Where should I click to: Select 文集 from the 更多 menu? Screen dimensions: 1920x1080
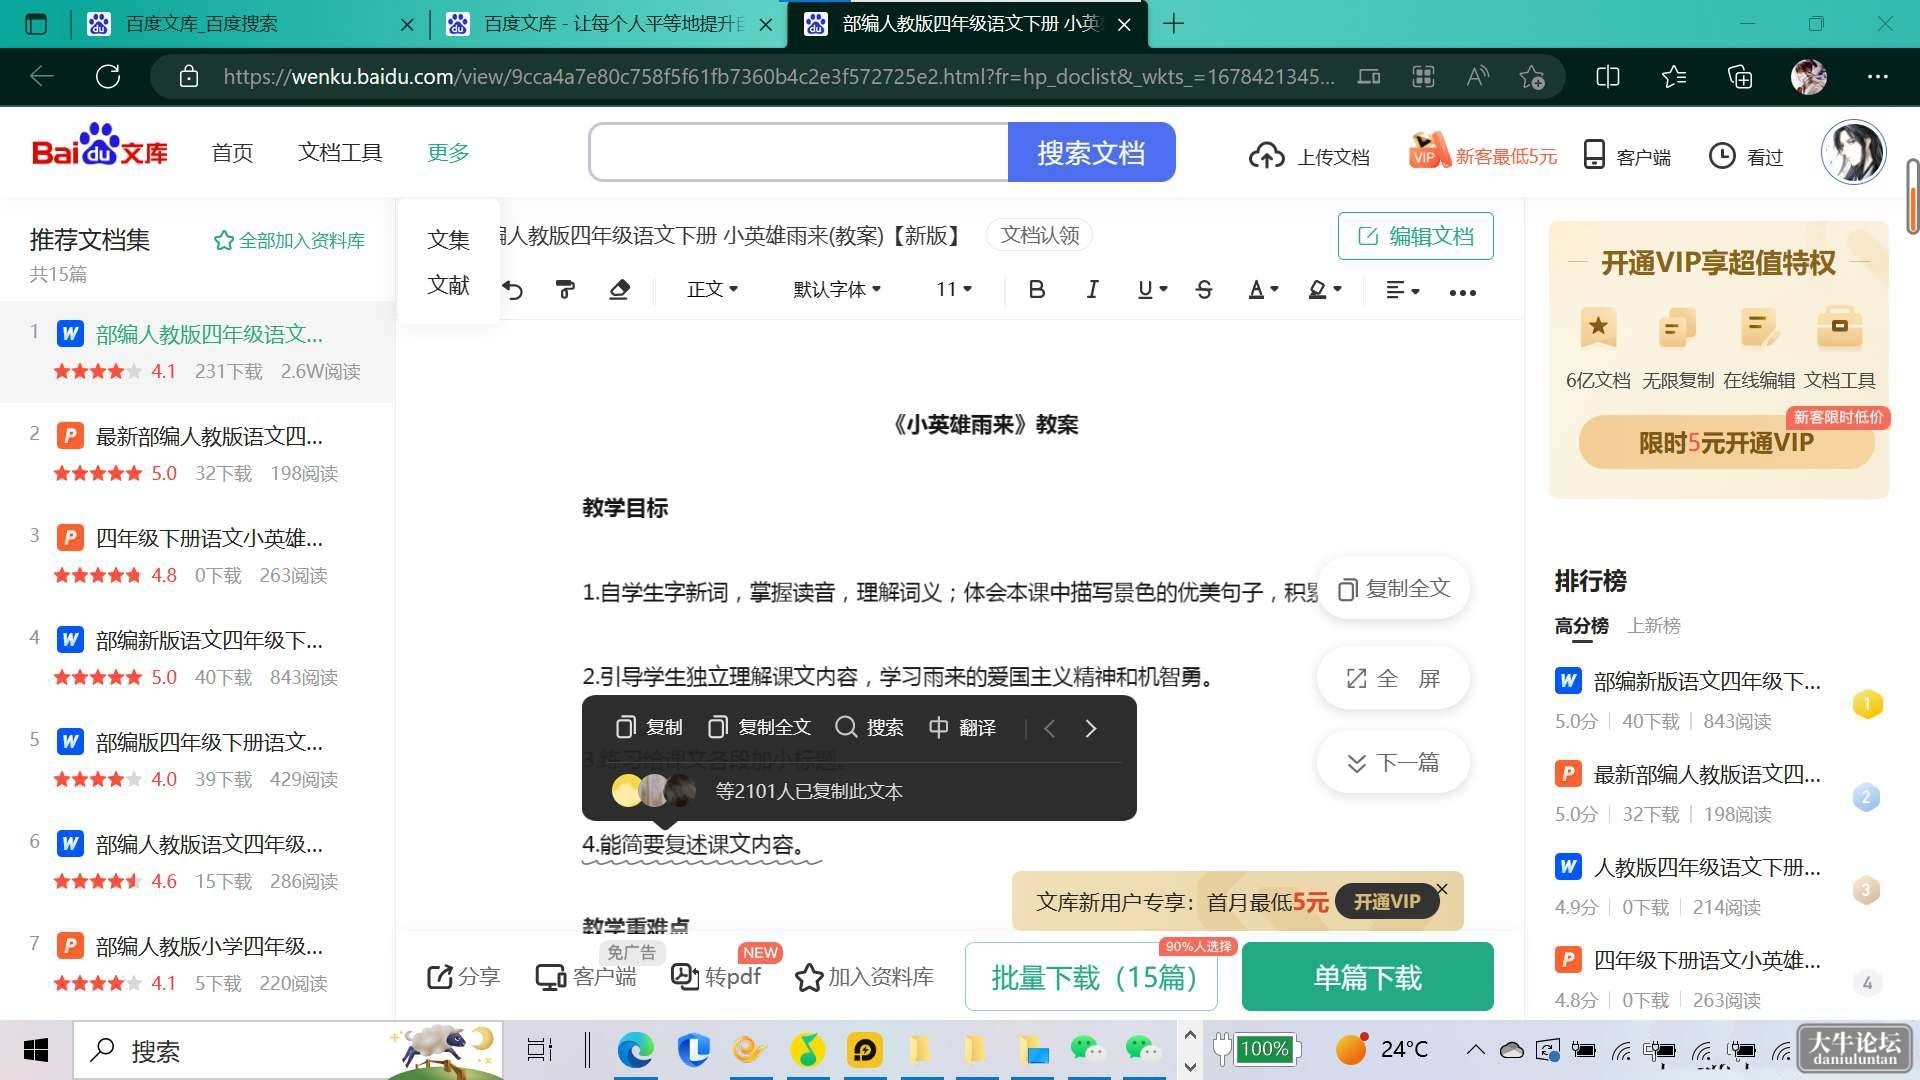click(x=448, y=240)
